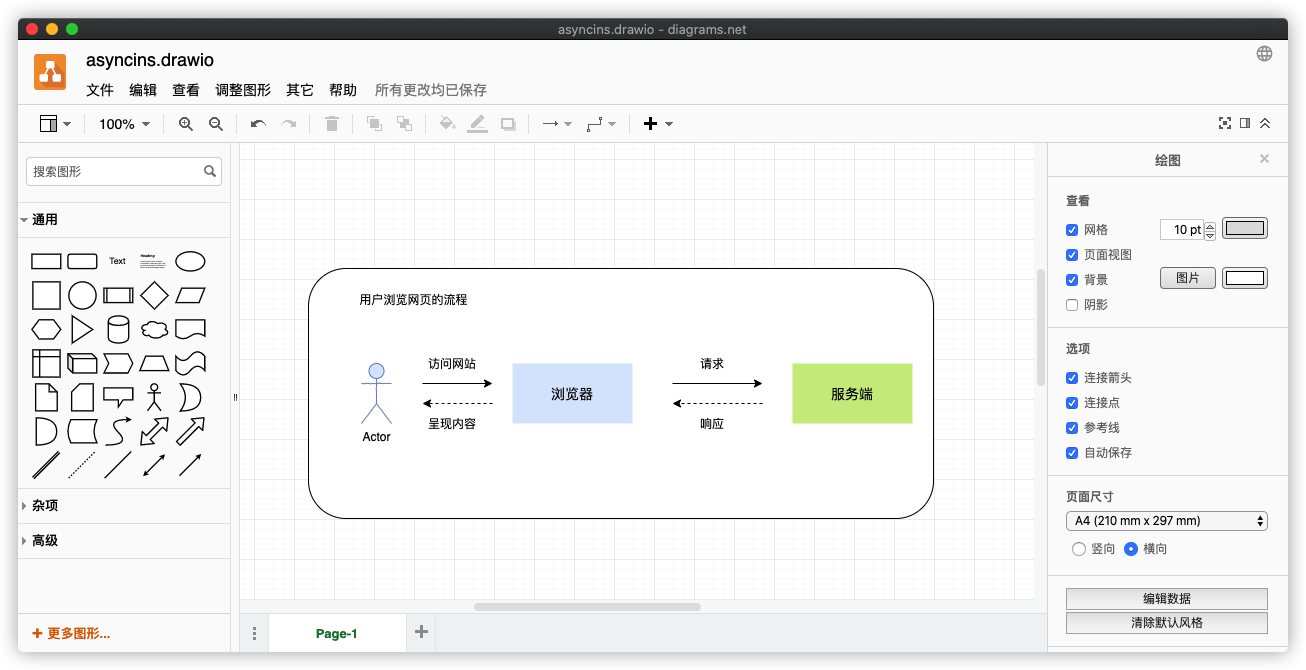Click the grid color swatch

tap(1245, 229)
